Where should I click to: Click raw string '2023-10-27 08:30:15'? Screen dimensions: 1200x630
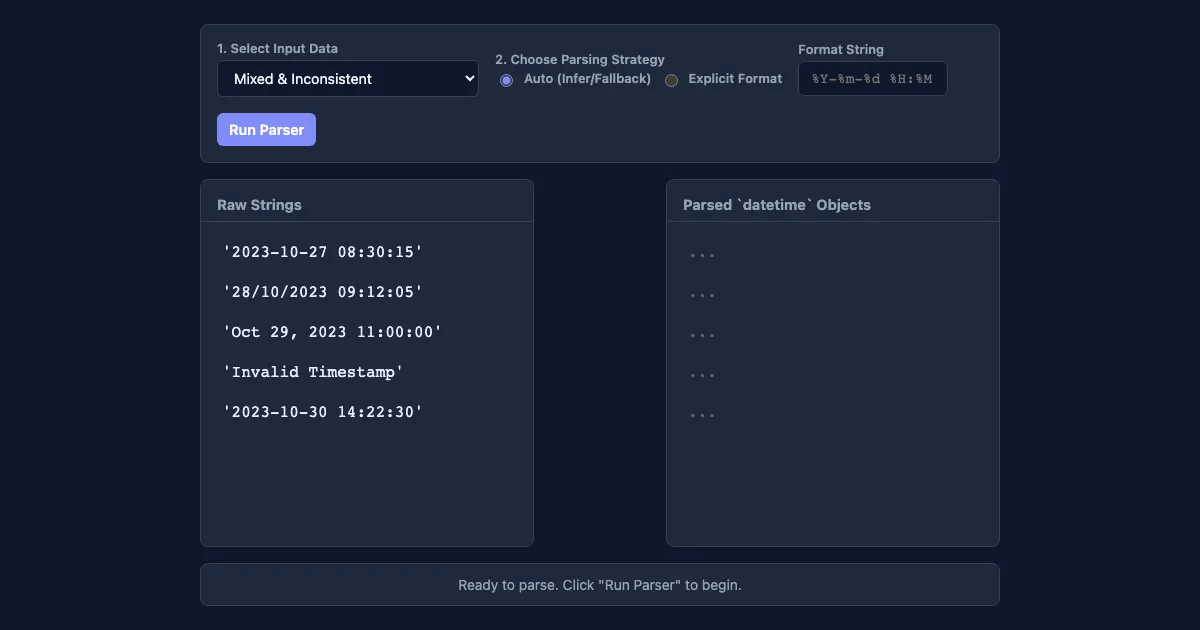(323, 252)
